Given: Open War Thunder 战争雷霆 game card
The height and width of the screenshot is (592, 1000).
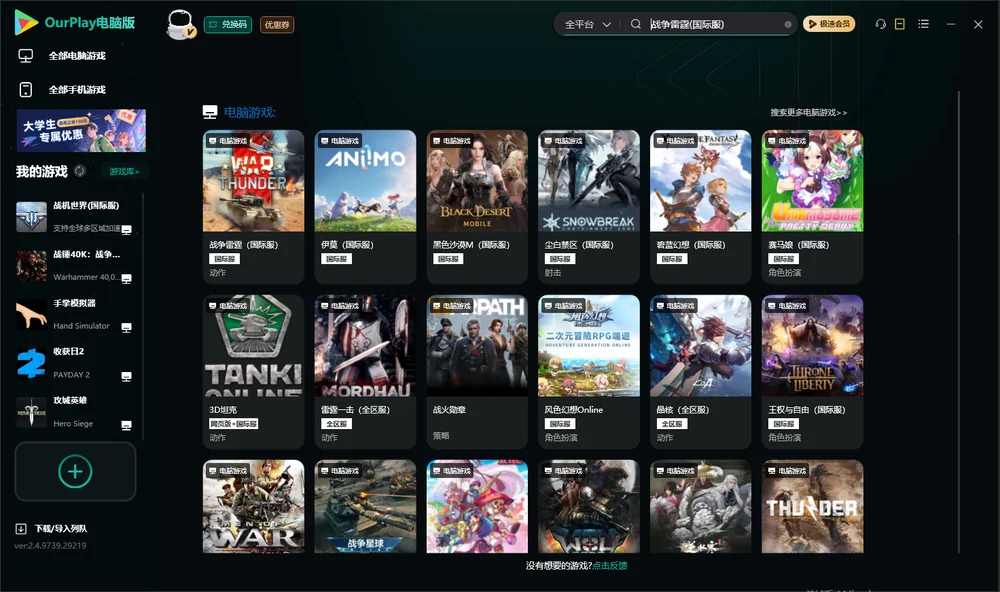Looking at the screenshot, I should pyautogui.click(x=253, y=207).
